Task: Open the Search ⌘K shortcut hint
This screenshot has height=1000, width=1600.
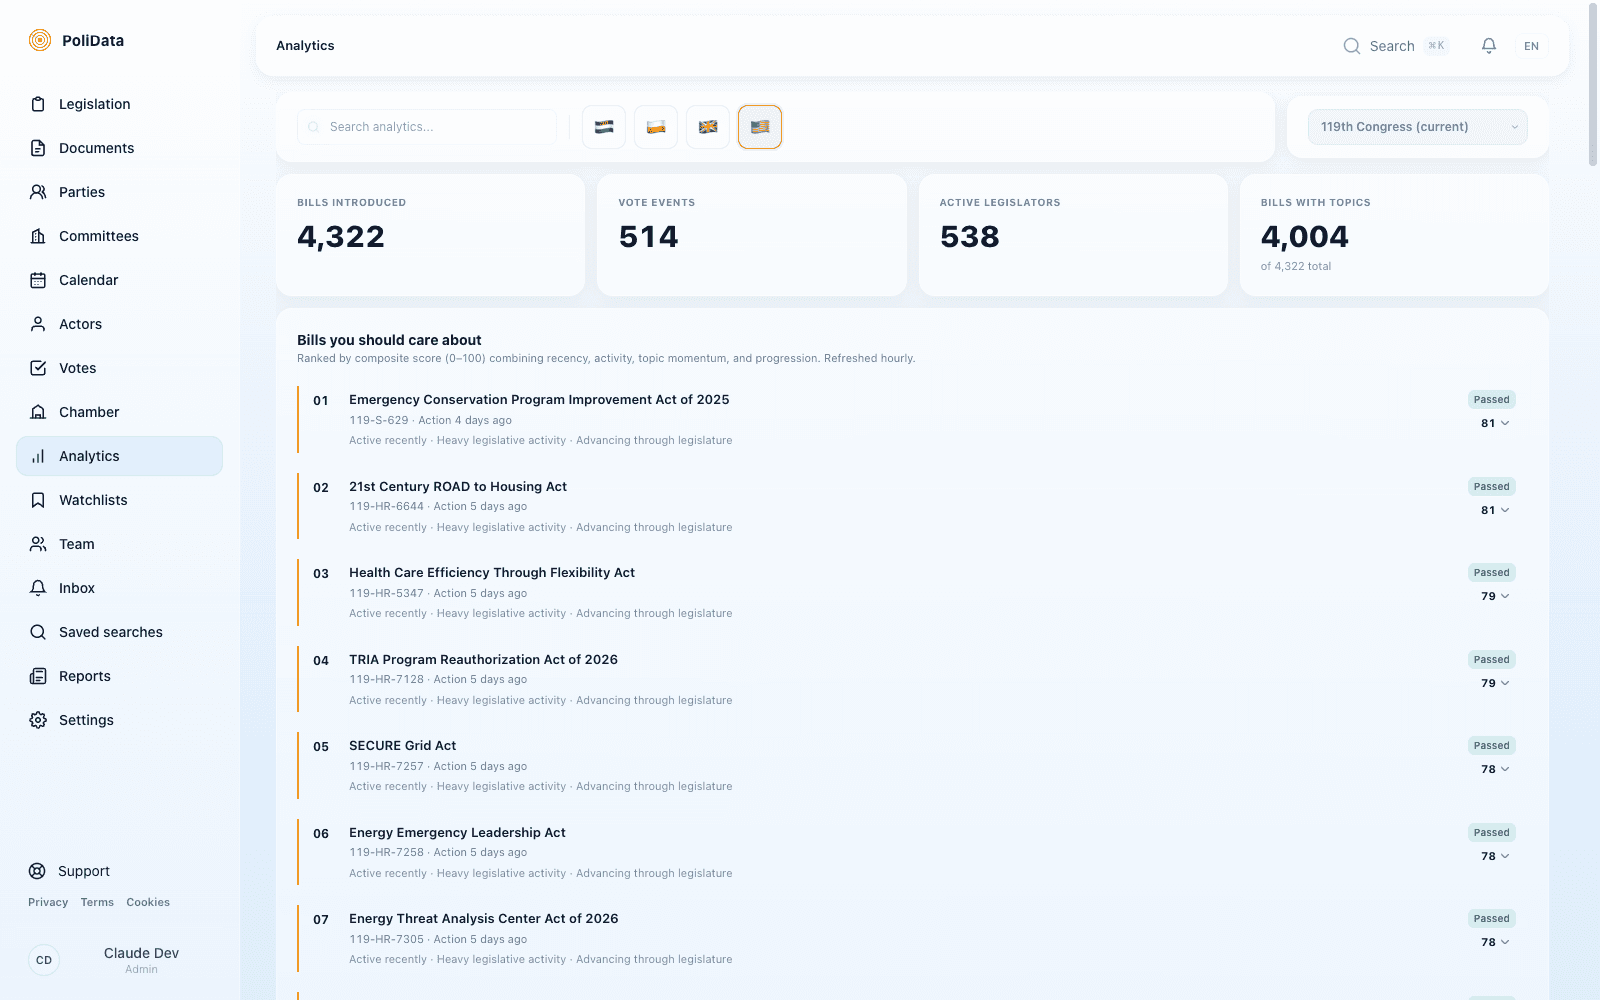Action: point(1436,46)
